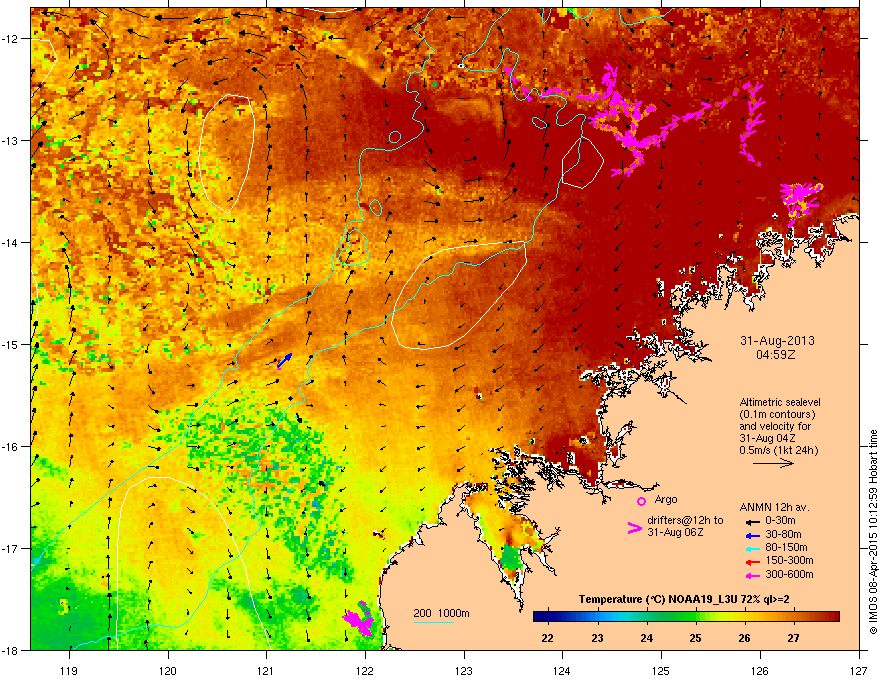Screen dimensions: 880x680
Task: Click the longitude label 126
Action: click(x=760, y=670)
